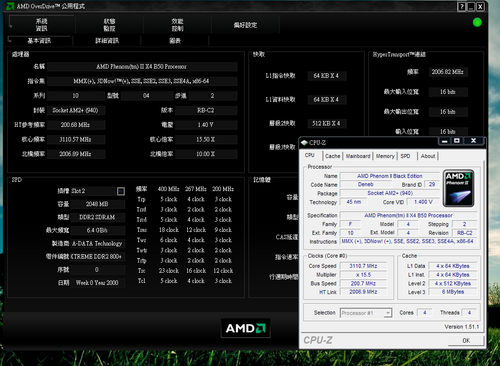The image size is (500, 366).
Task: Click the CPU-Z title bar icon
Action: pyautogui.click(x=304, y=143)
